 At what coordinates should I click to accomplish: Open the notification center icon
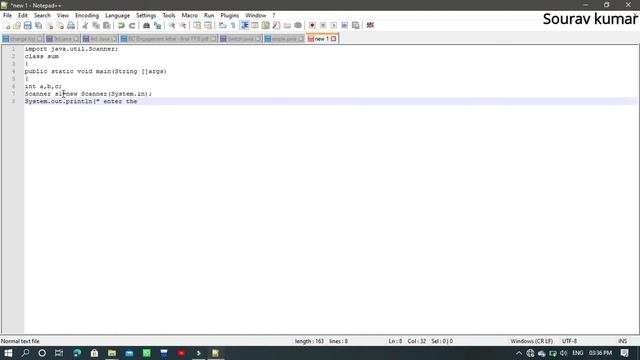coord(624,353)
